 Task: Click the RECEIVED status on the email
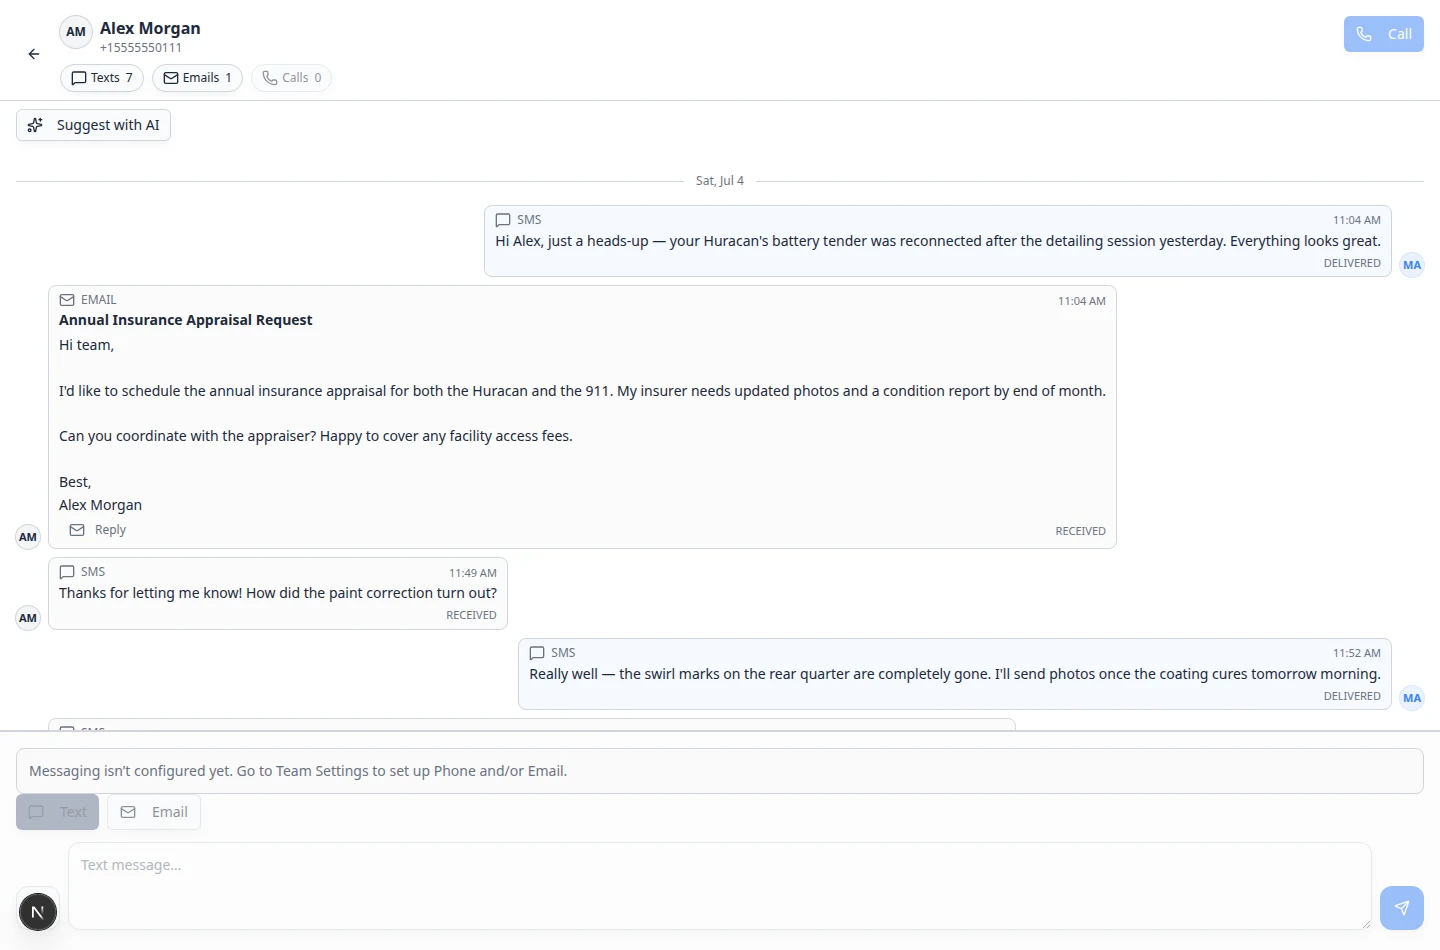click(x=1080, y=531)
